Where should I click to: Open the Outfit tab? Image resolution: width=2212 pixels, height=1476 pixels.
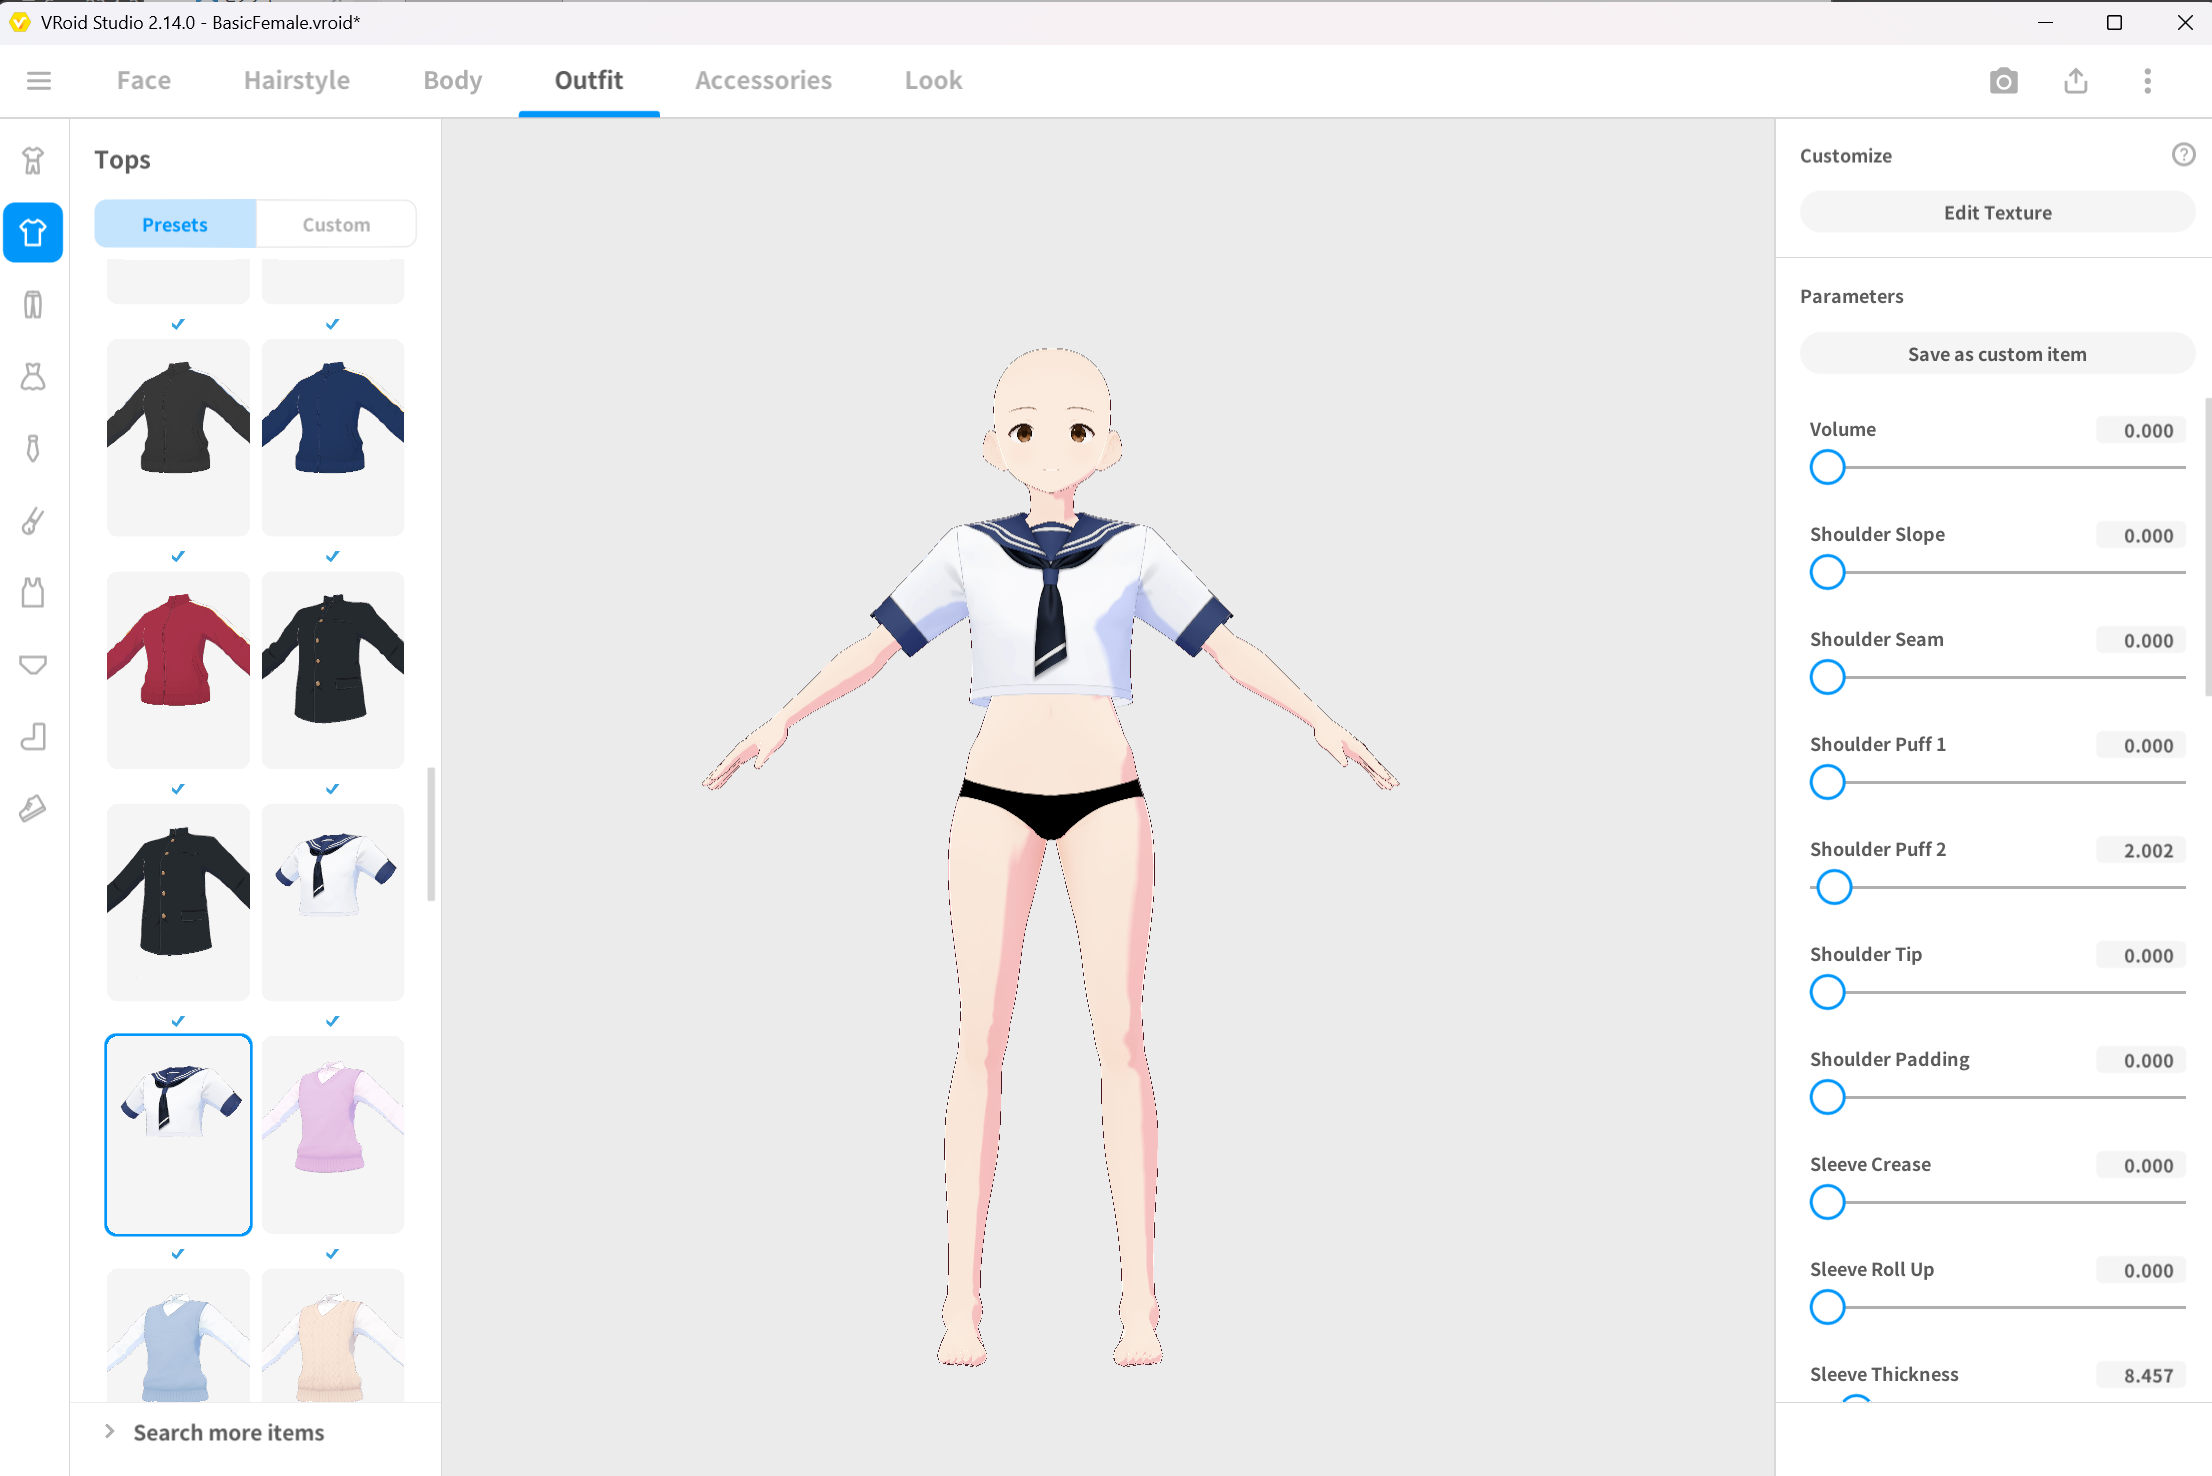click(x=589, y=80)
